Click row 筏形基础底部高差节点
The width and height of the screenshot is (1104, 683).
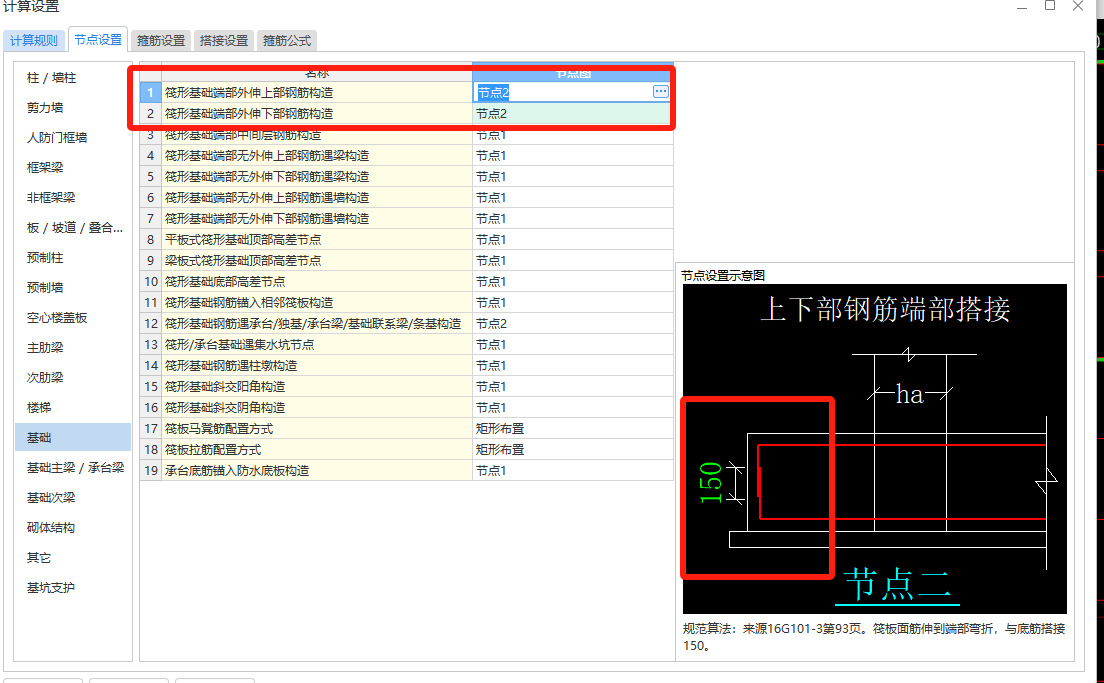(x=317, y=282)
